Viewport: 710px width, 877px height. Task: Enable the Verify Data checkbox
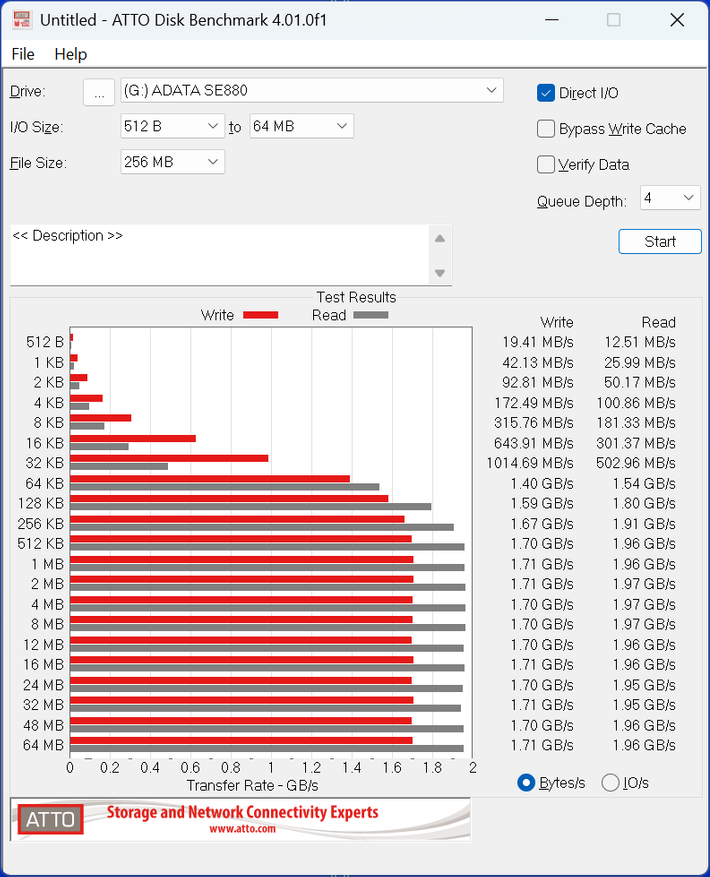546,164
